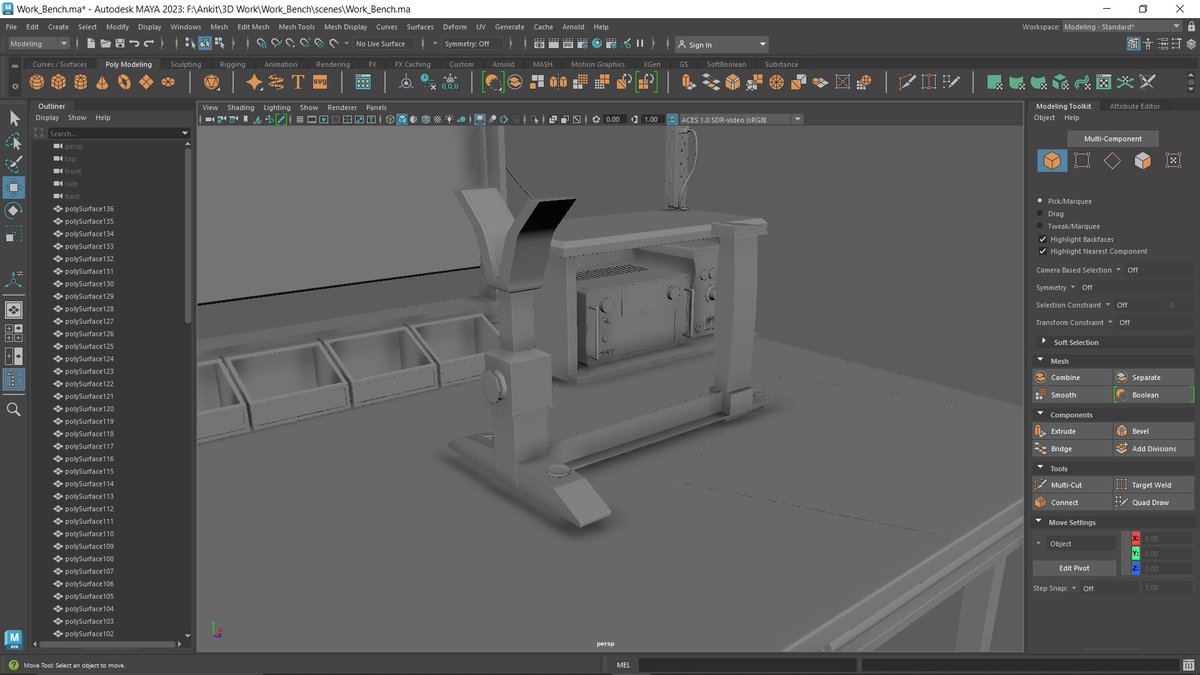
Task: Click the Undo arrow icon
Action: point(134,44)
